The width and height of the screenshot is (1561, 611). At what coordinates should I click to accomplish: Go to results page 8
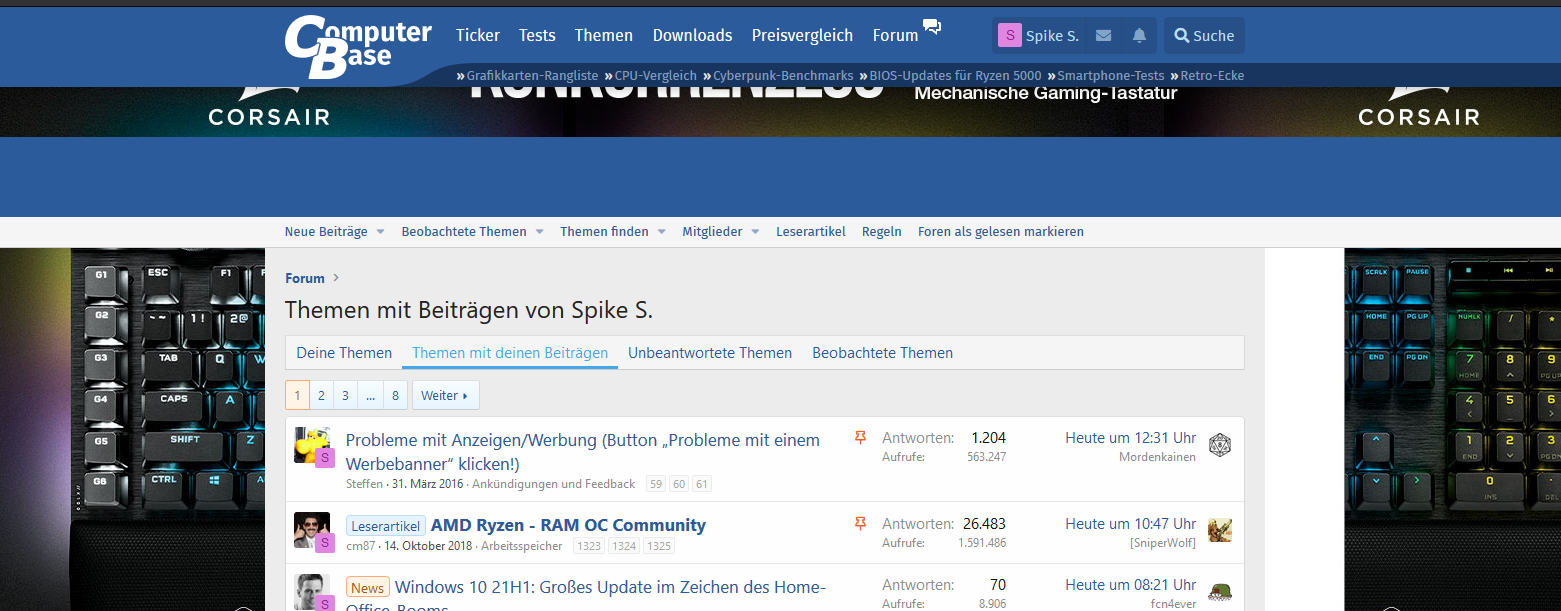pos(395,395)
